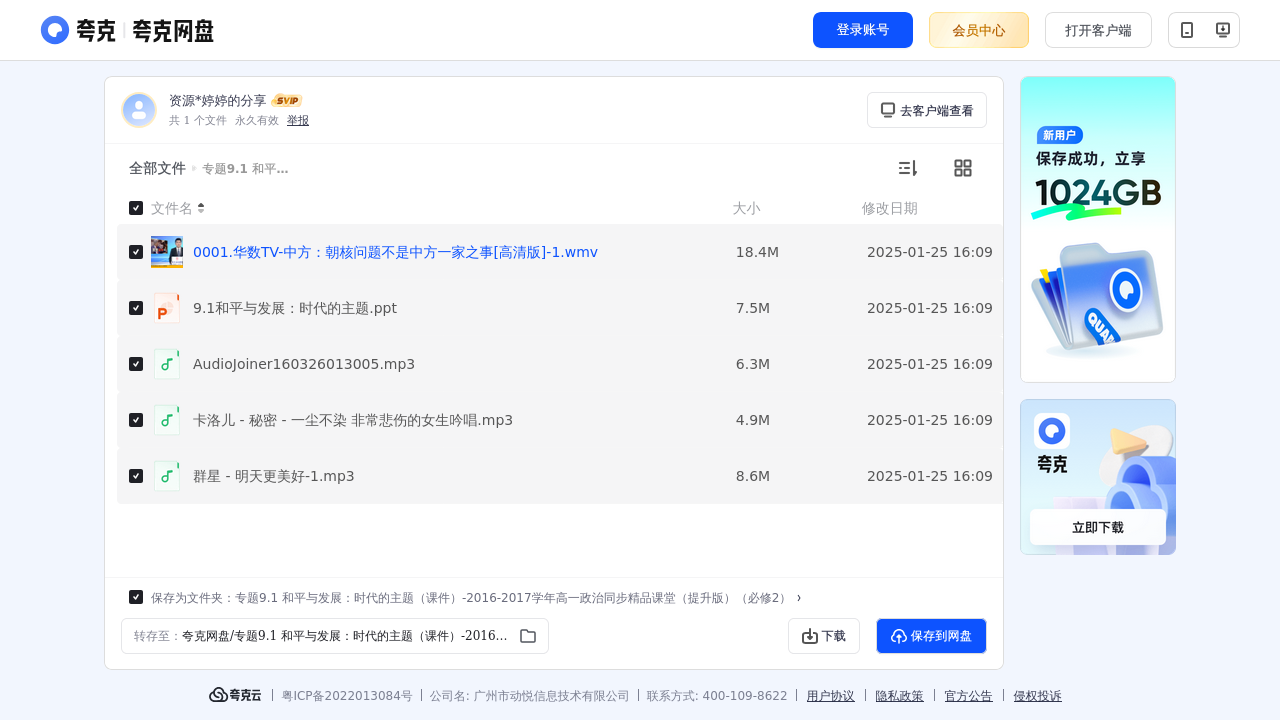Click the 专题9.1 和平... breadcrumb item
This screenshot has height=720, width=1280.
click(x=245, y=169)
